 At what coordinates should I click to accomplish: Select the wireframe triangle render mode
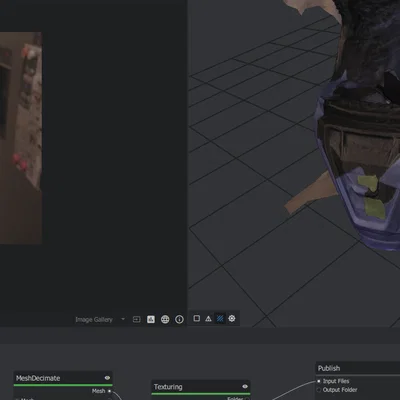pos(208,319)
